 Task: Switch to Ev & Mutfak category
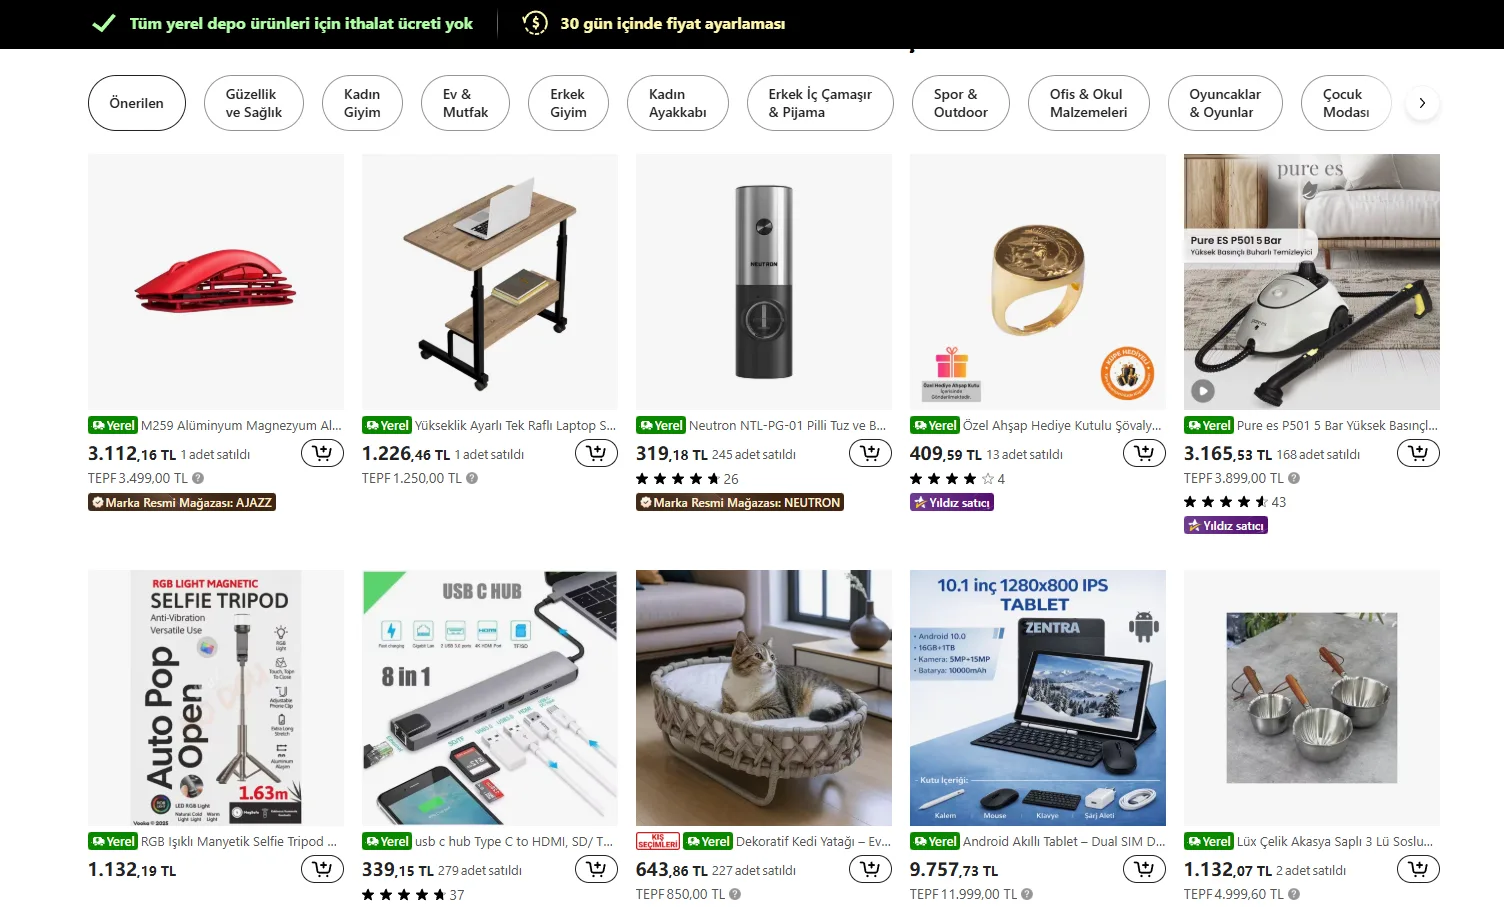coord(465,103)
